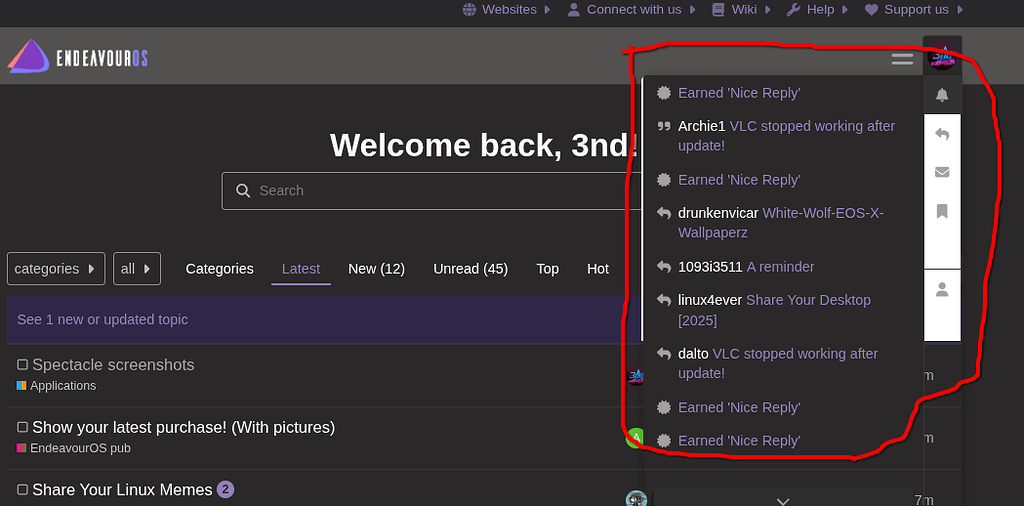Switch to the Unread (45) tab
The width and height of the screenshot is (1024, 506).
click(x=470, y=269)
